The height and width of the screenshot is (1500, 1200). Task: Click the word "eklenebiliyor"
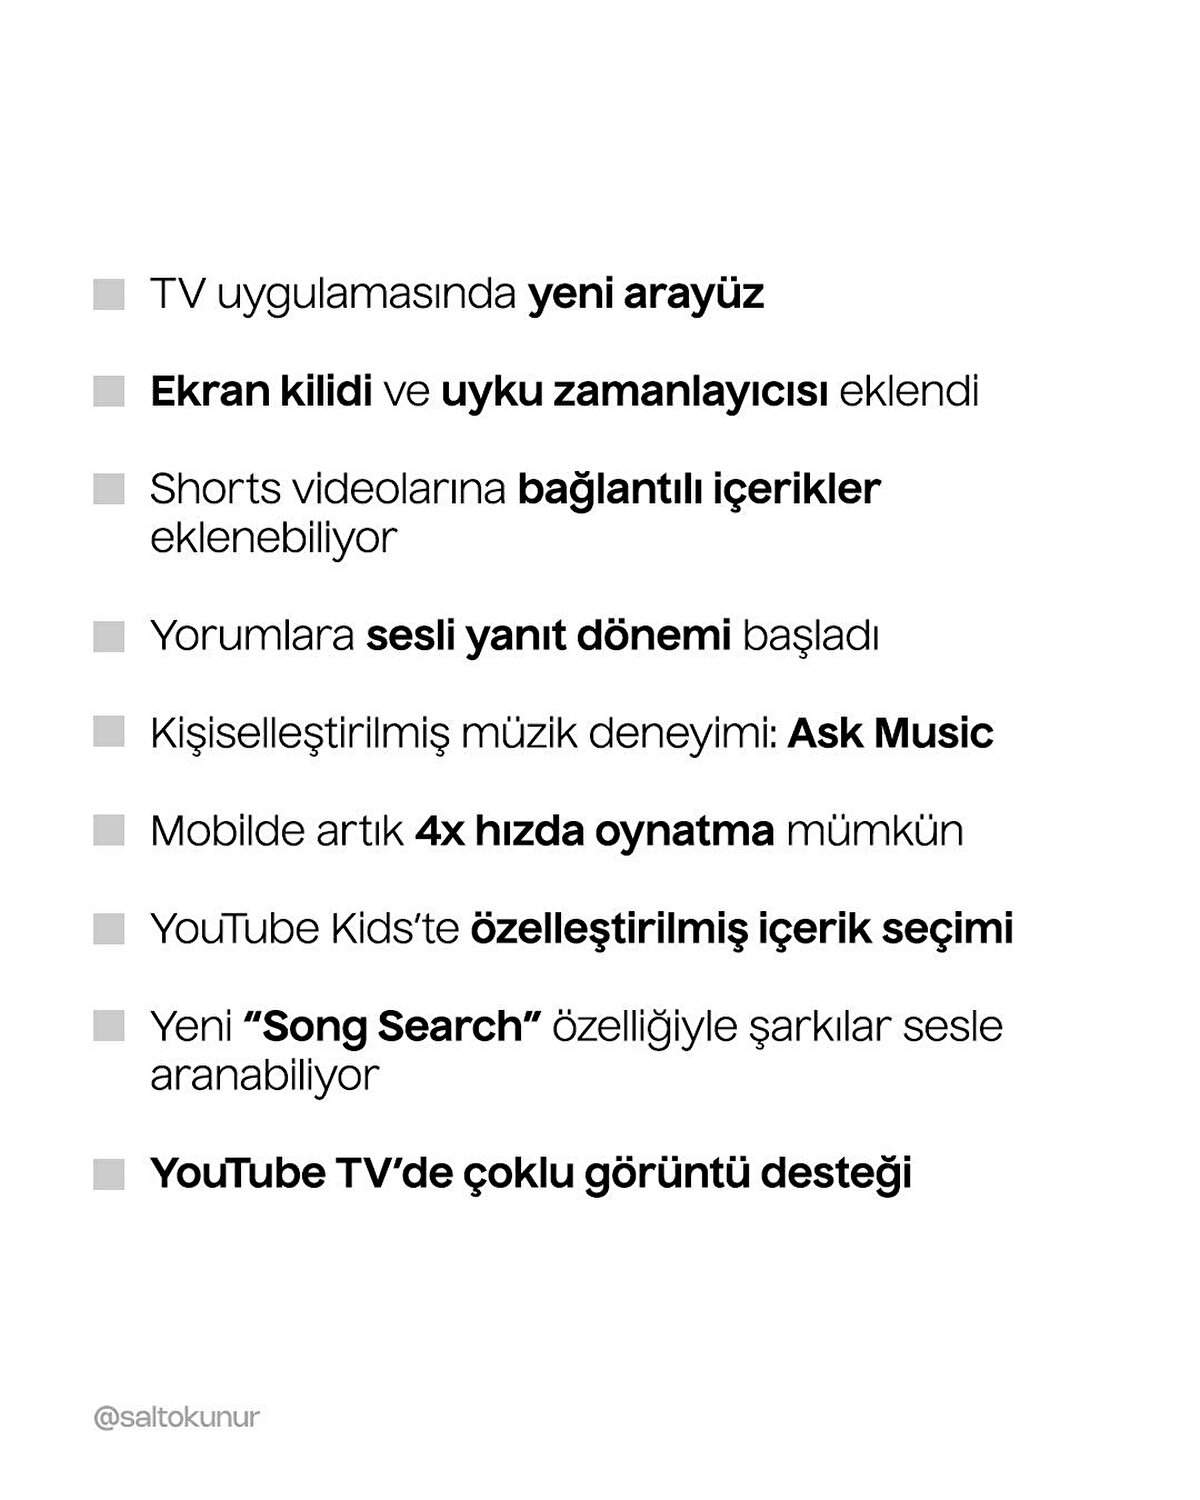273,539
